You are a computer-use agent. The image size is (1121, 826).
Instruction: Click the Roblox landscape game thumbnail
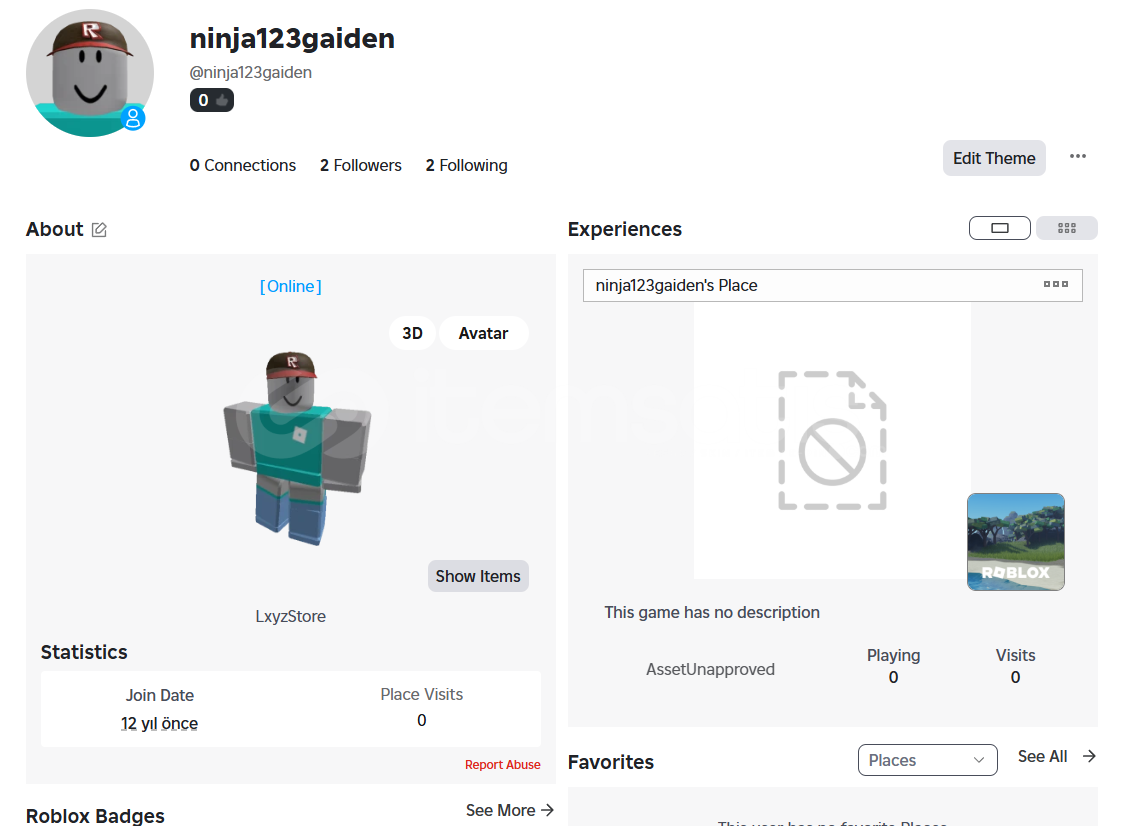point(1016,541)
